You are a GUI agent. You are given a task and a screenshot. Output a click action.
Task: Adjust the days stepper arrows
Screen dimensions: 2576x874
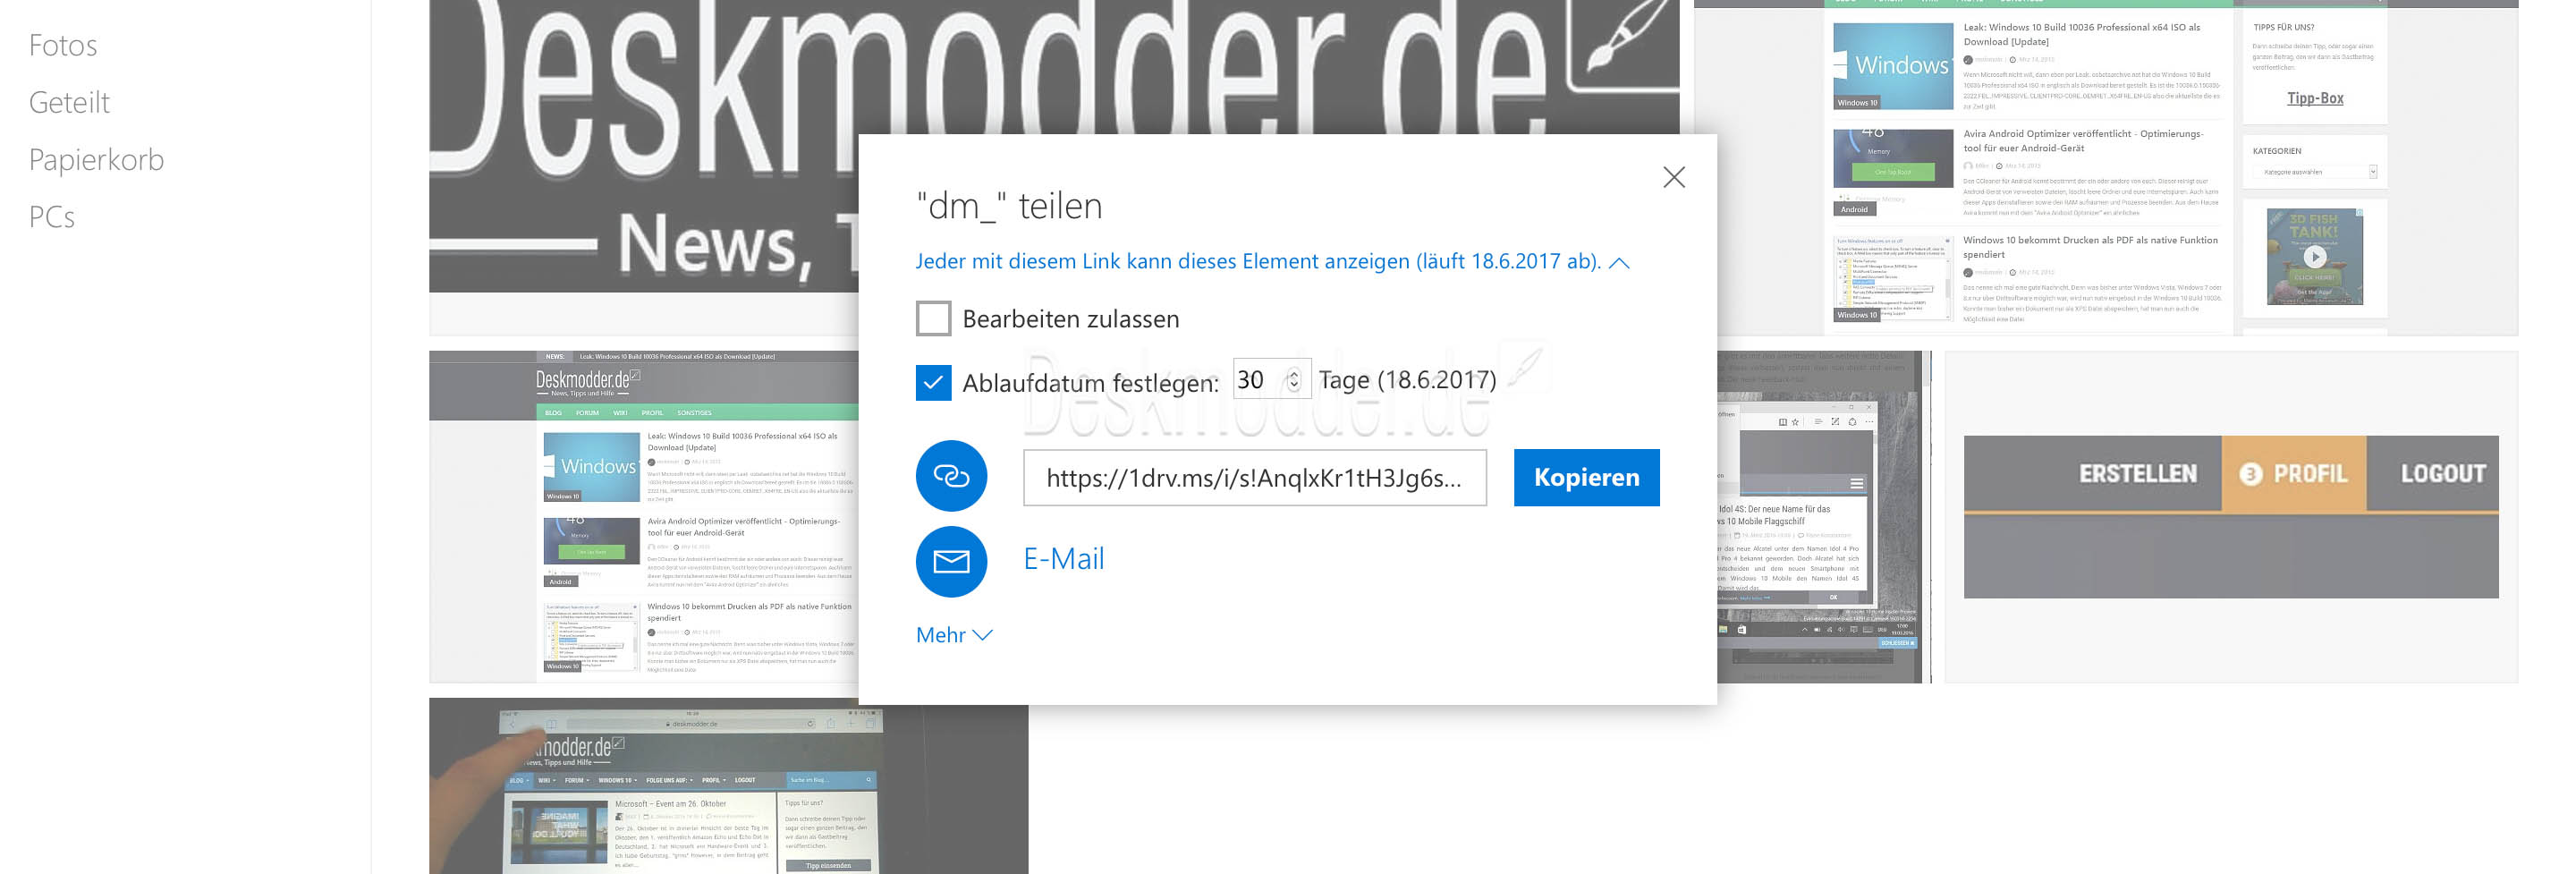tap(1294, 380)
